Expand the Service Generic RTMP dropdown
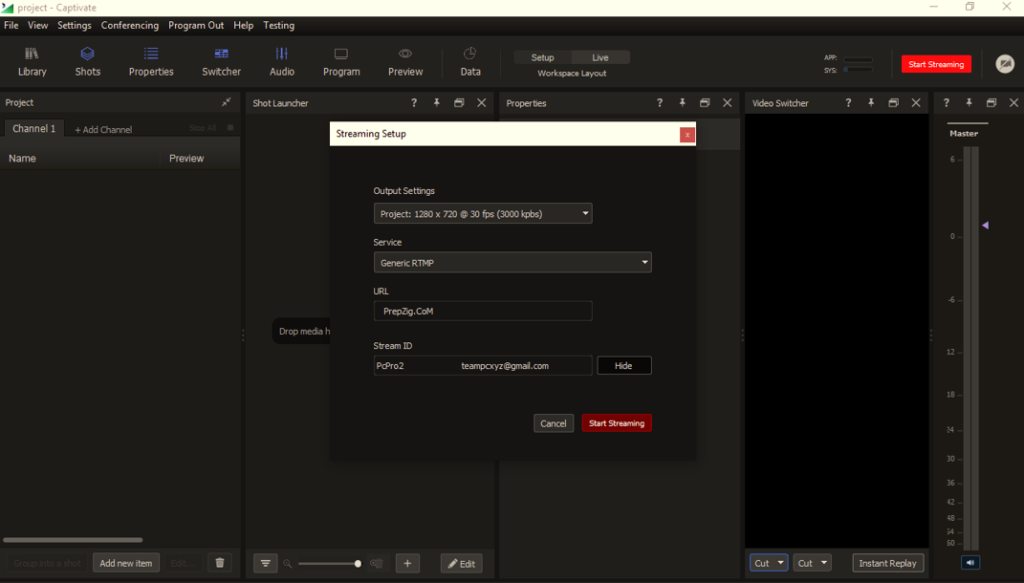 513,262
